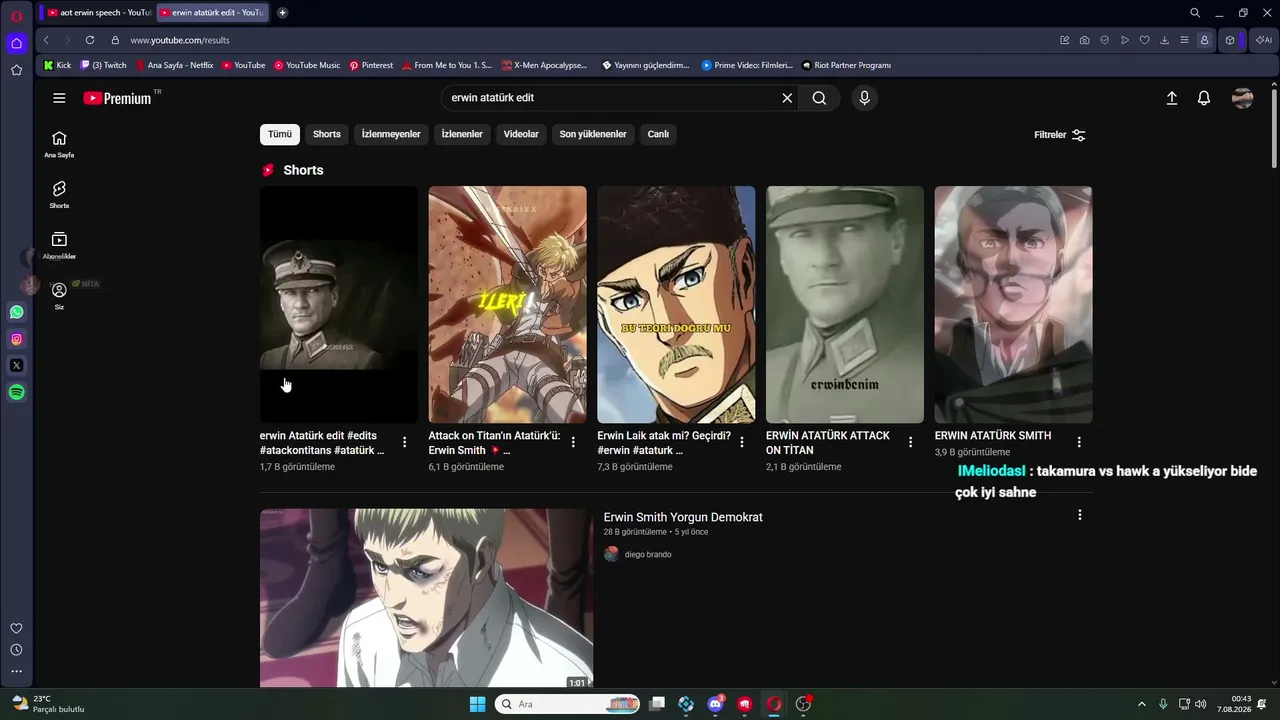Viewport: 1280px width, 720px height.
Task: Open the Opera AI assistant button
Action: coord(1265,40)
